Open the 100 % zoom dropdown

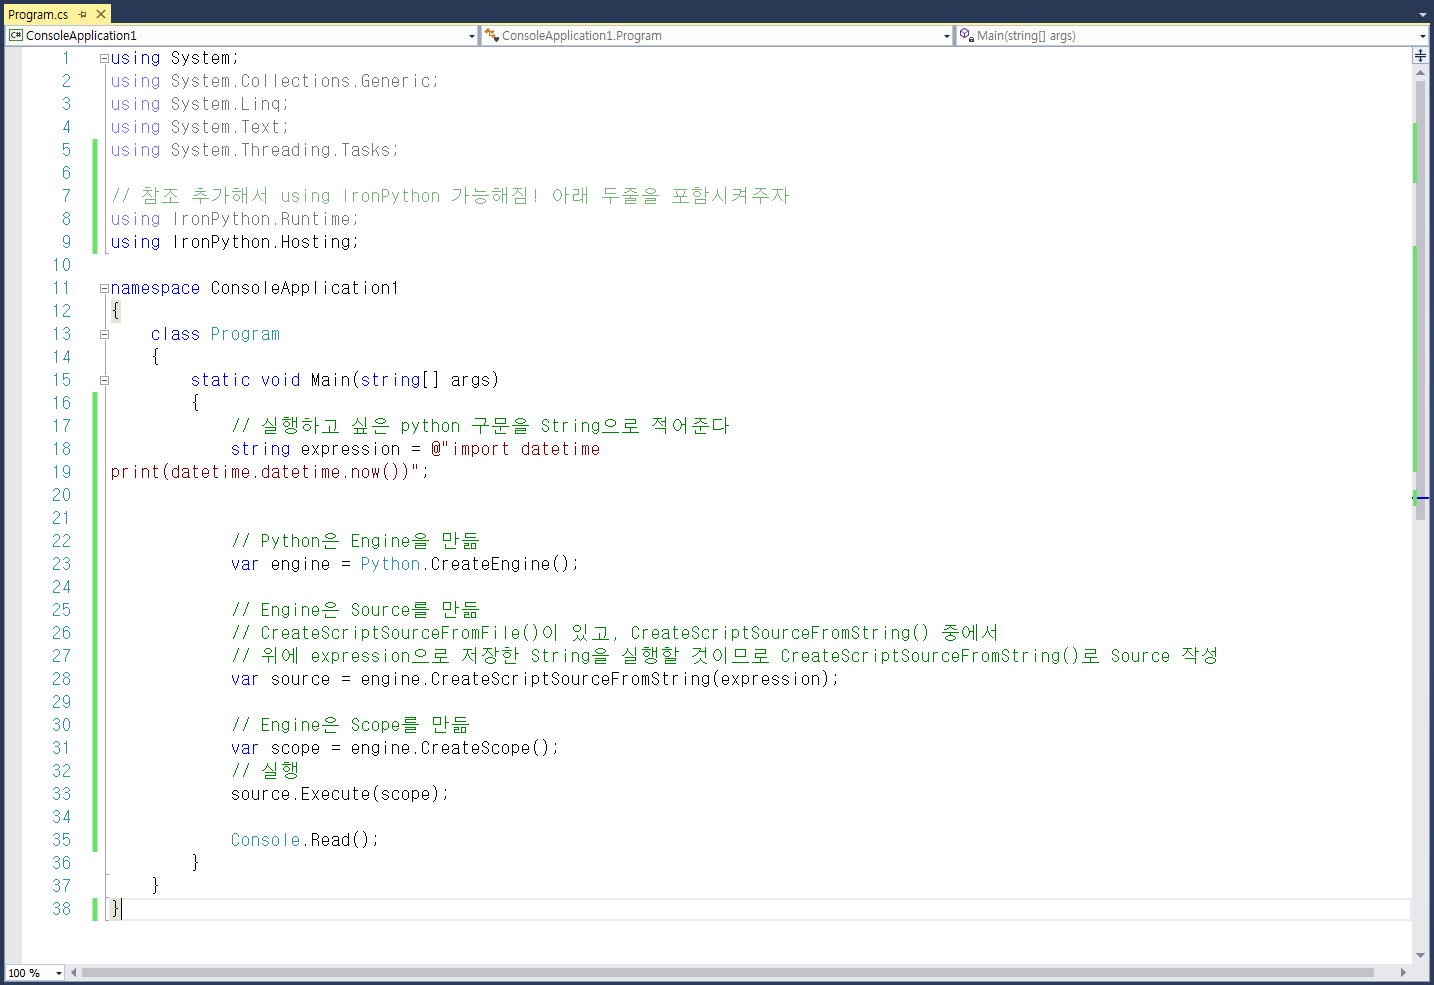59,973
